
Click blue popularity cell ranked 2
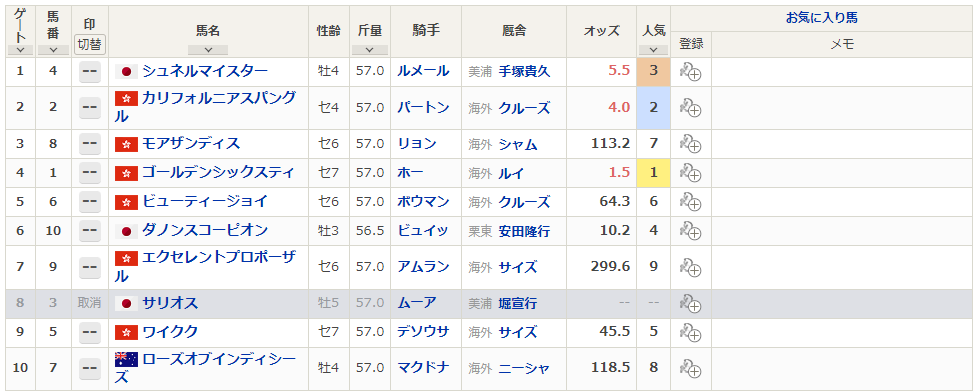click(654, 108)
